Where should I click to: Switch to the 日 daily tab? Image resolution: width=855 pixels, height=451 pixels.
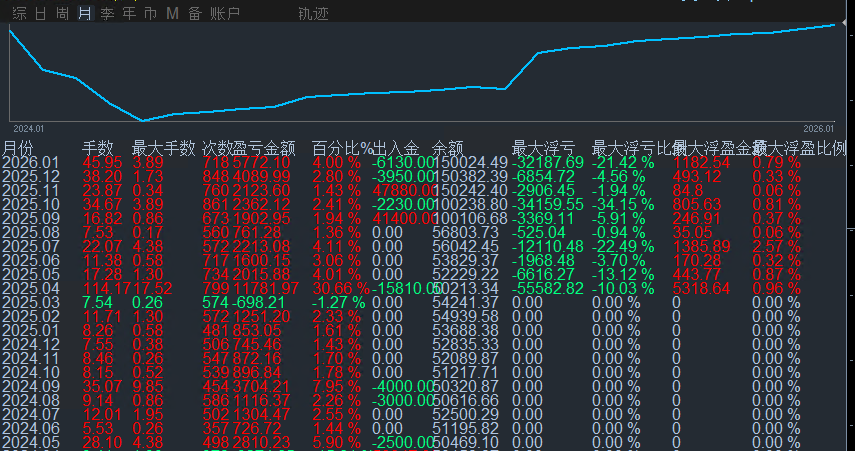coord(41,14)
